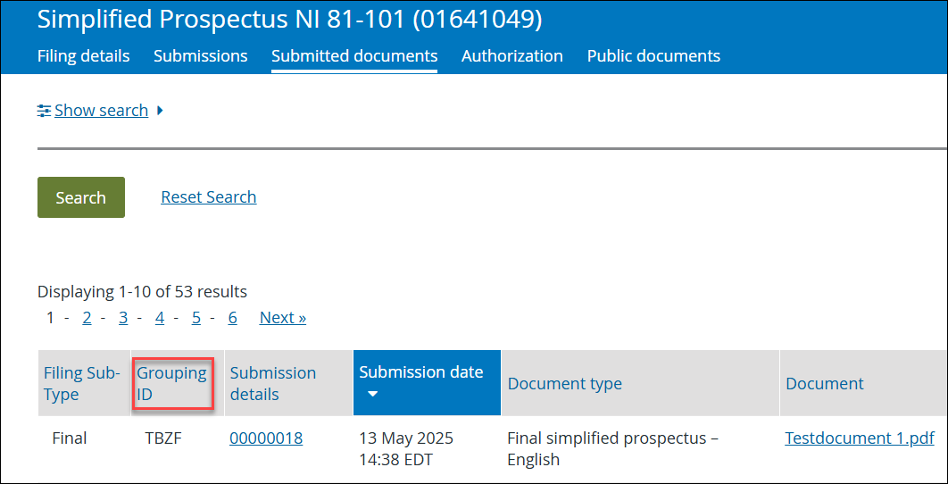This screenshot has height=484, width=948.
Task: Open submission 00000018 details link
Action: tap(266, 438)
